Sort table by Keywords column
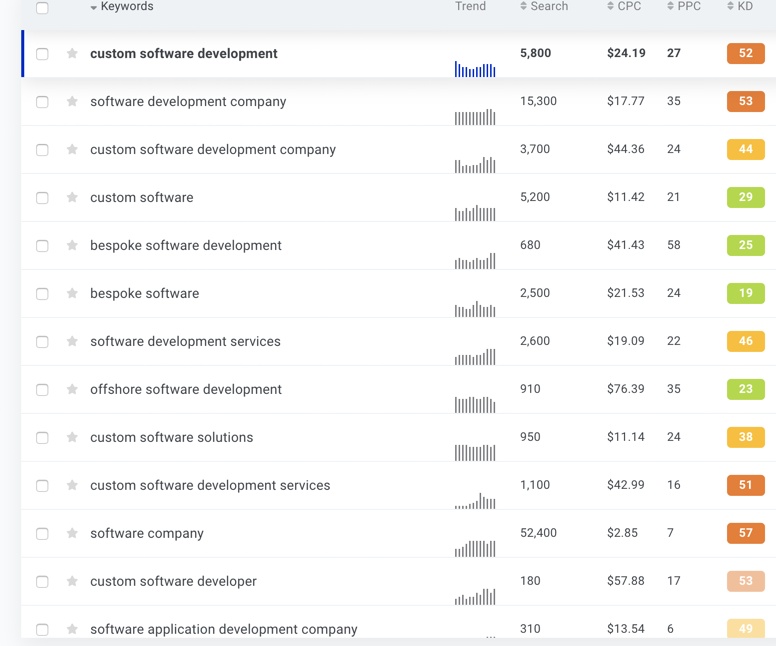The image size is (776, 646). coord(126,7)
